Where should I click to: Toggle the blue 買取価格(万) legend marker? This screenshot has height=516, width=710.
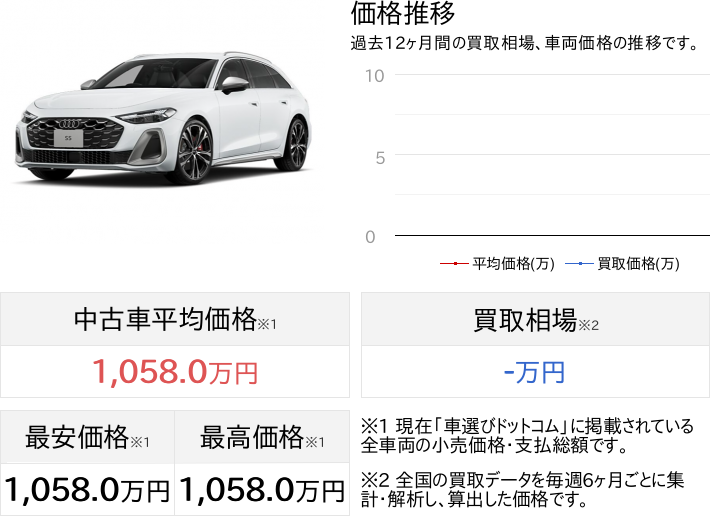[x=580, y=264]
